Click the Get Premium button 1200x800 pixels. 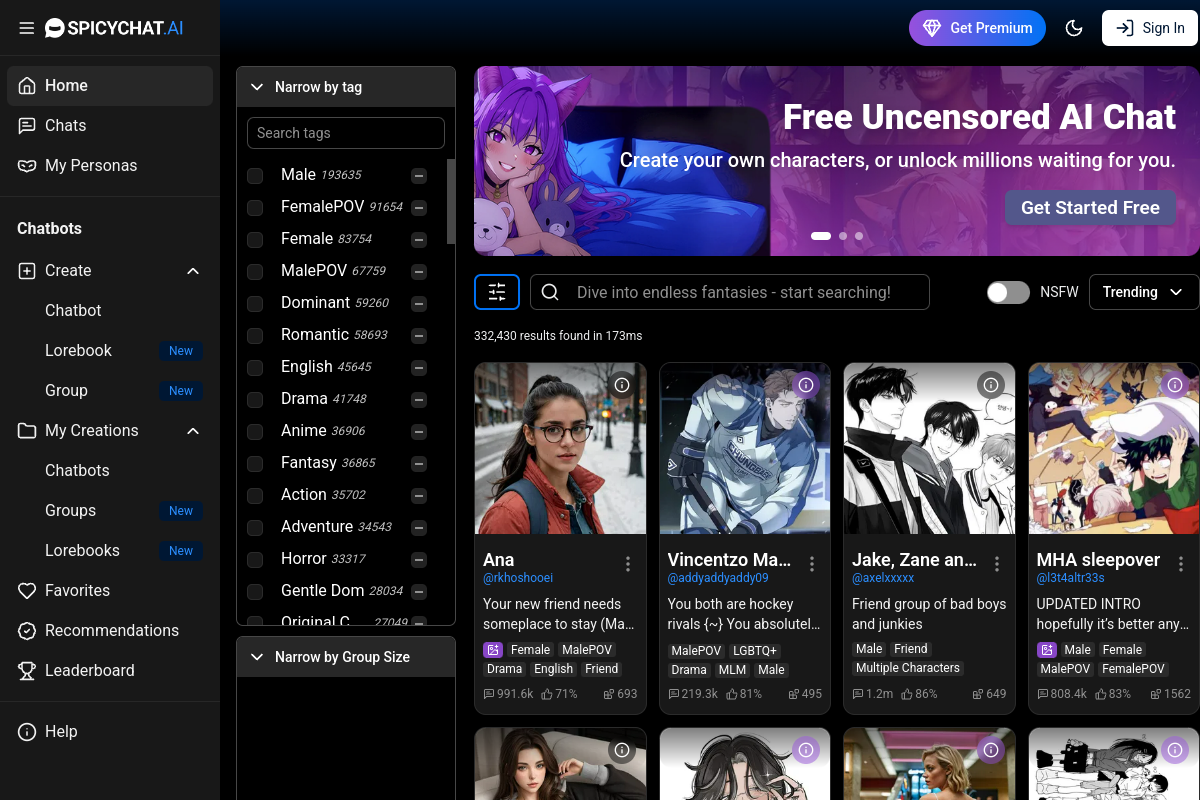(977, 28)
